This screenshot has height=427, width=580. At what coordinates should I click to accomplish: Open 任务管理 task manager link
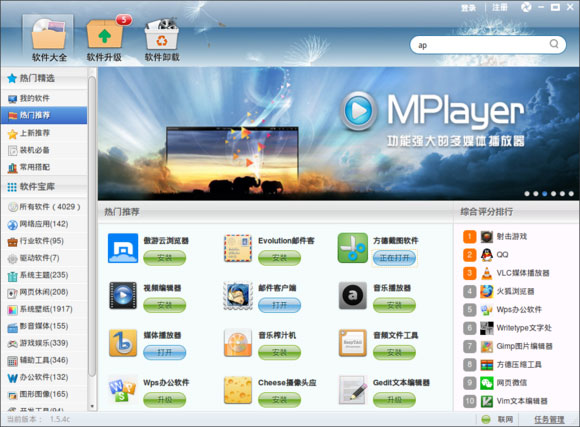tap(549, 419)
